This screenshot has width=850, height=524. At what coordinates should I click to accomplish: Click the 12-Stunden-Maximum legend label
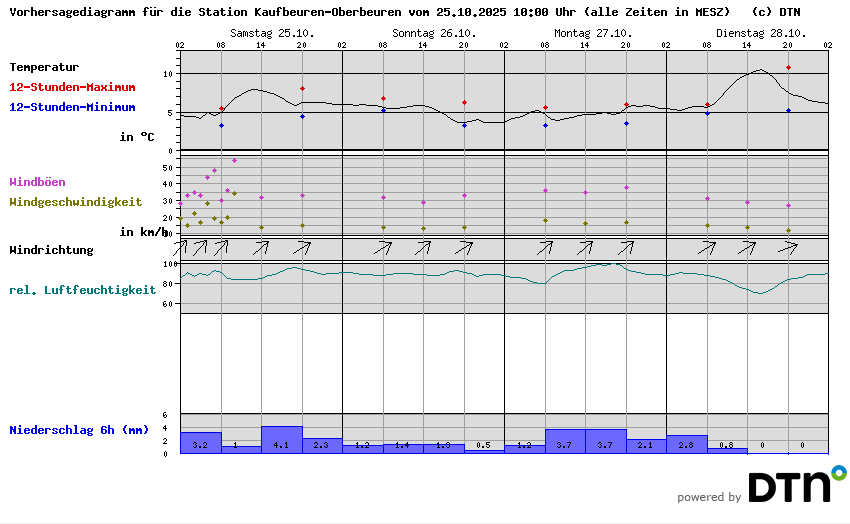pos(72,88)
